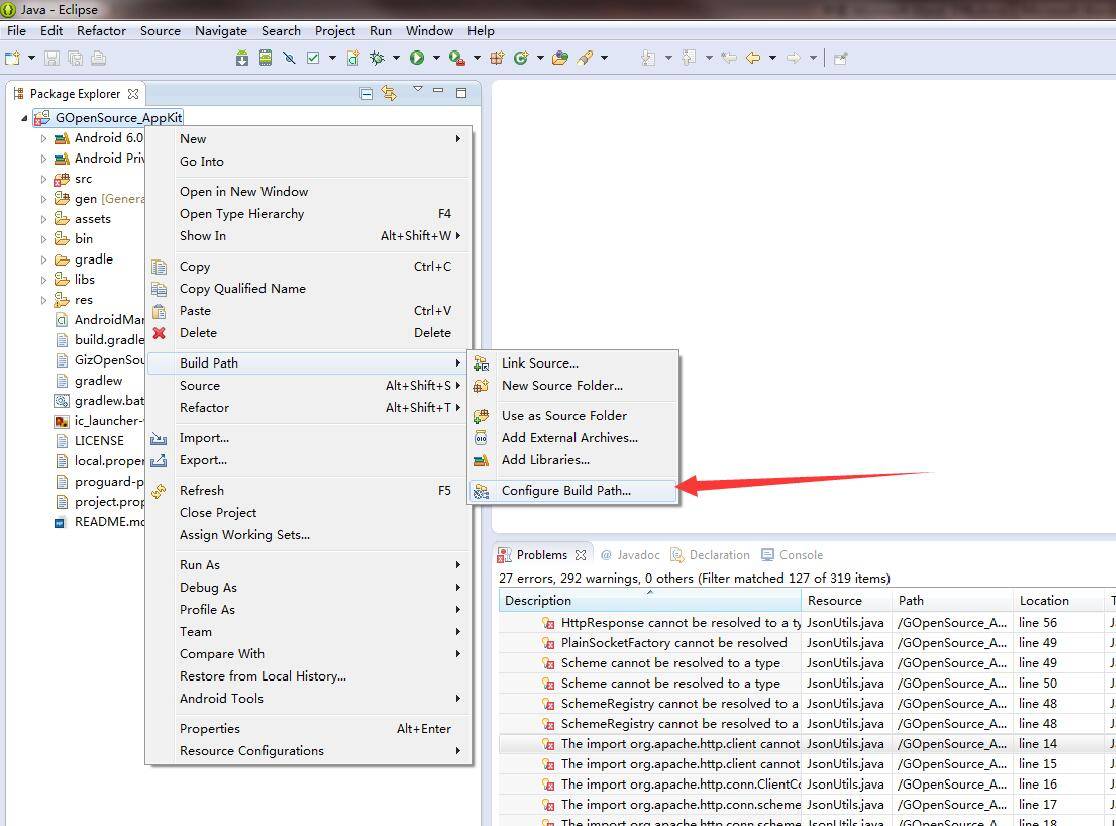The height and width of the screenshot is (826, 1116).
Task: Close the Package Explorer tab
Action: (x=132, y=94)
